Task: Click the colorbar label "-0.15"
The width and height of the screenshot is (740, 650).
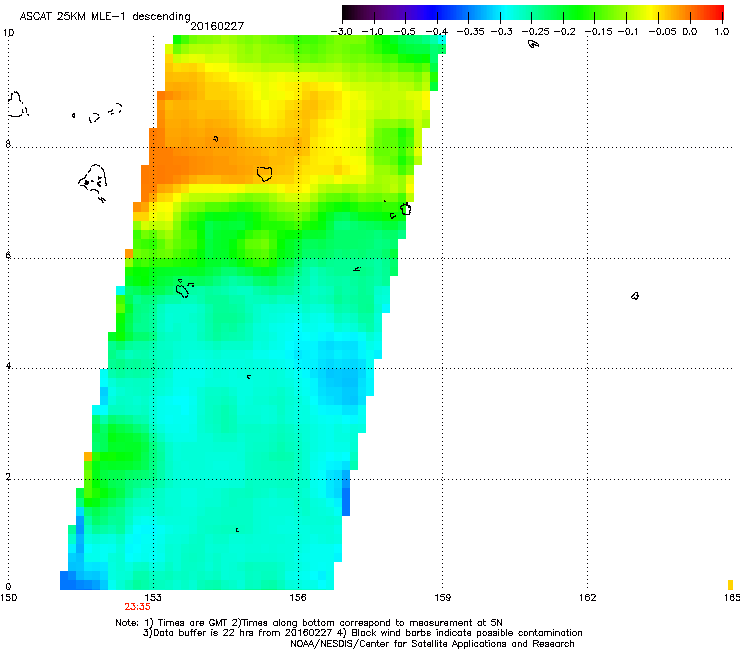Action: click(x=599, y=32)
